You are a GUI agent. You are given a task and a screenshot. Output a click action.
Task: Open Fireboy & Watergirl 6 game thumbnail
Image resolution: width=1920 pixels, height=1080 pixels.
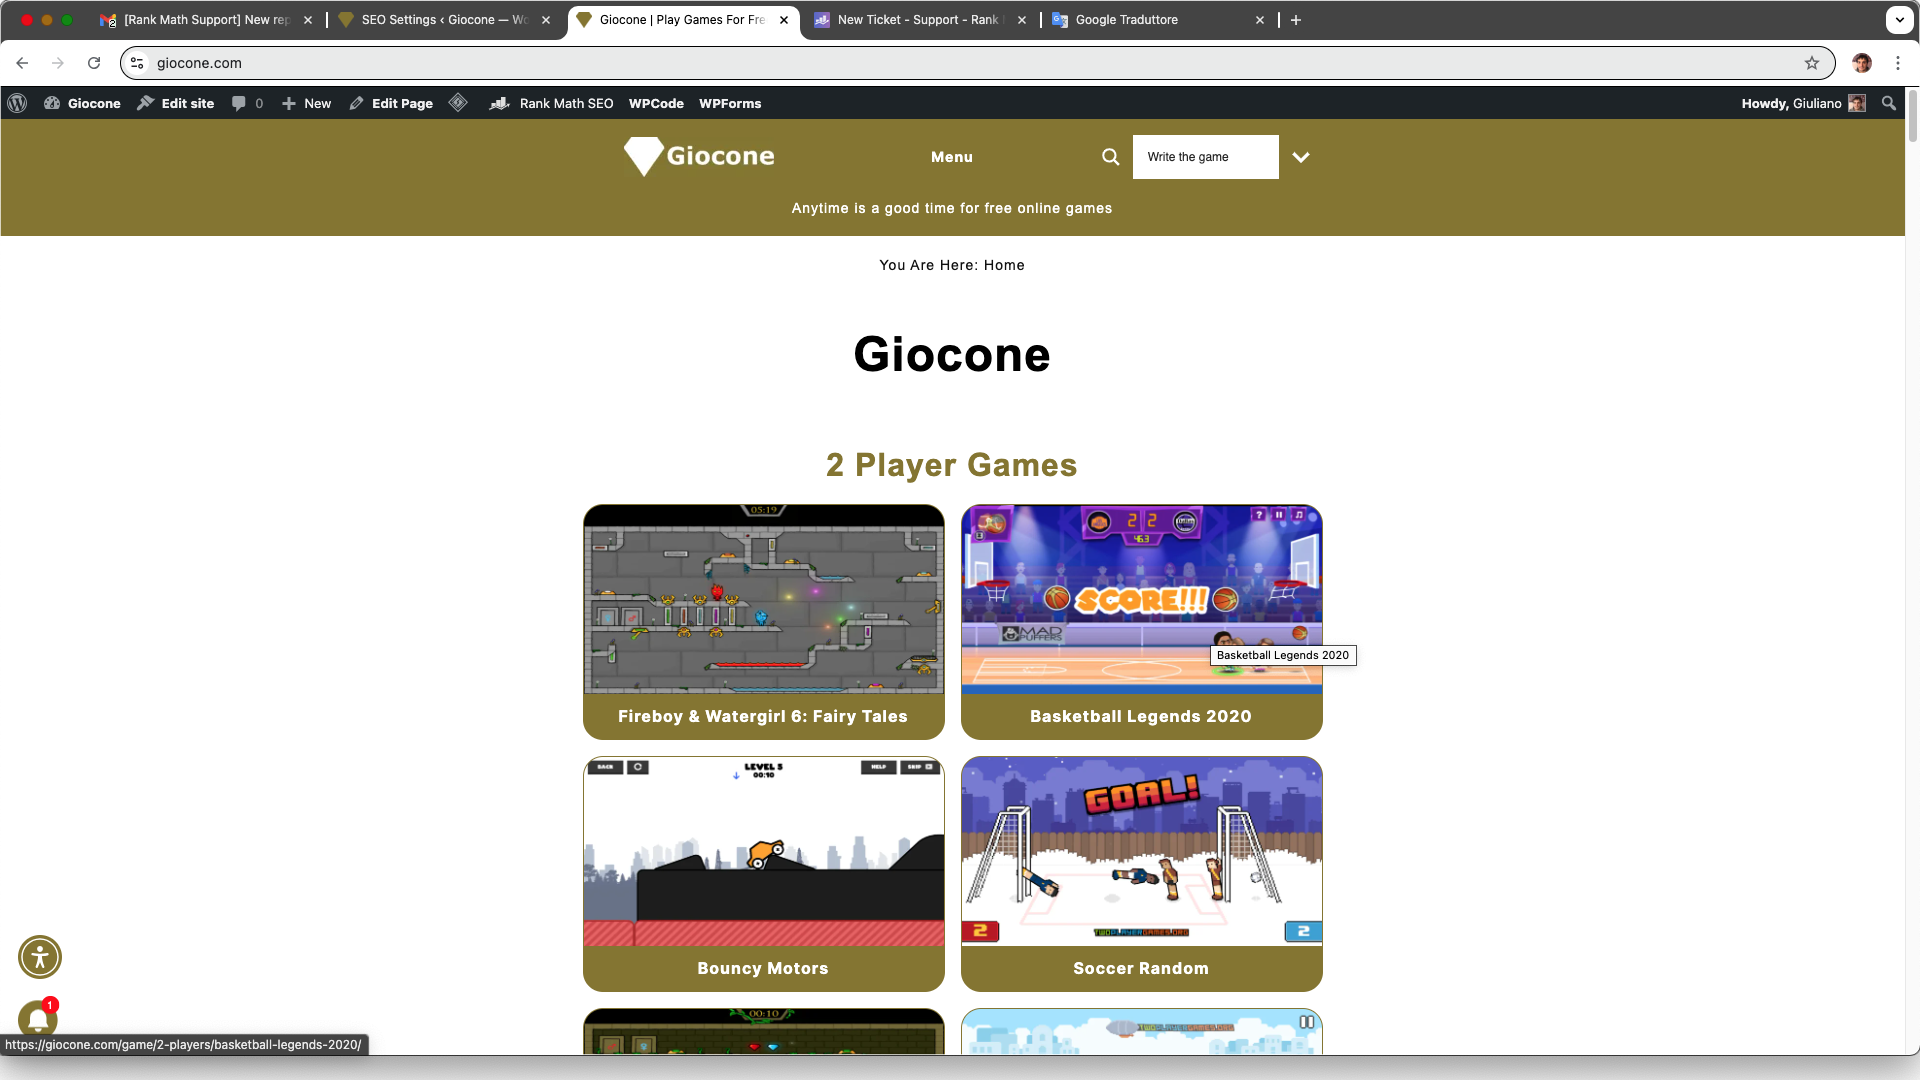point(764,599)
